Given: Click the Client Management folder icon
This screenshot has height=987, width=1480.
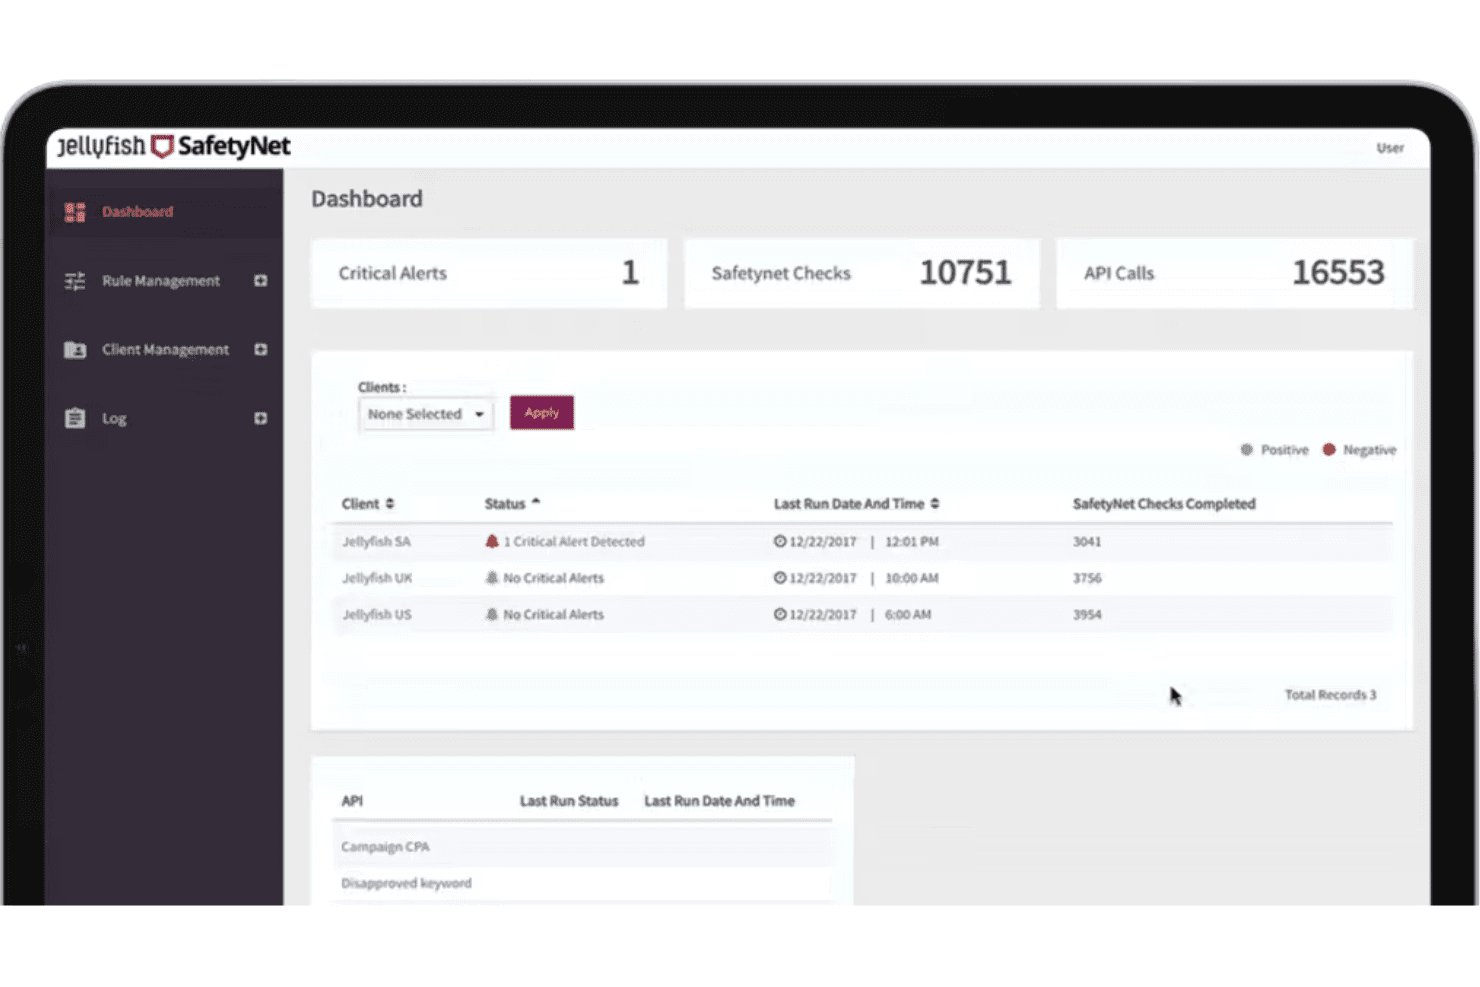Looking at the screenshot, I should click(75, 350).
